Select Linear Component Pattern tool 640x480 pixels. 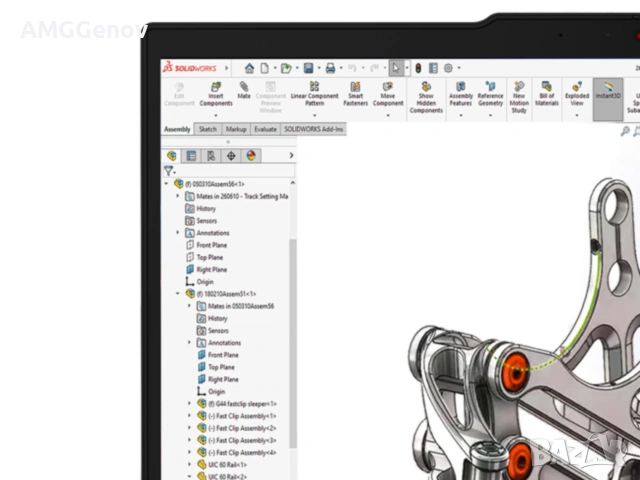tap(314, 95)
